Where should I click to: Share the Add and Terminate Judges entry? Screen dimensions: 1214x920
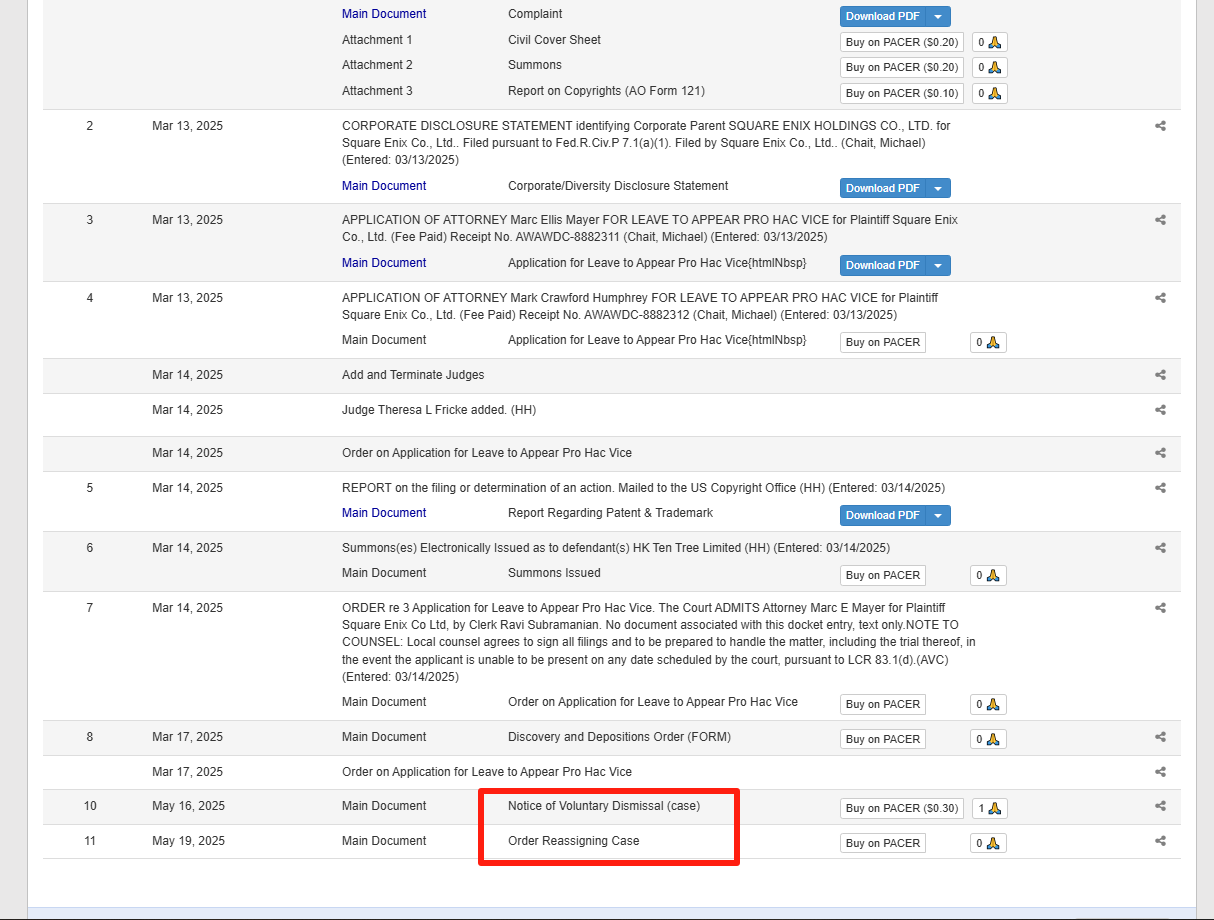(x=1160, y=375)
